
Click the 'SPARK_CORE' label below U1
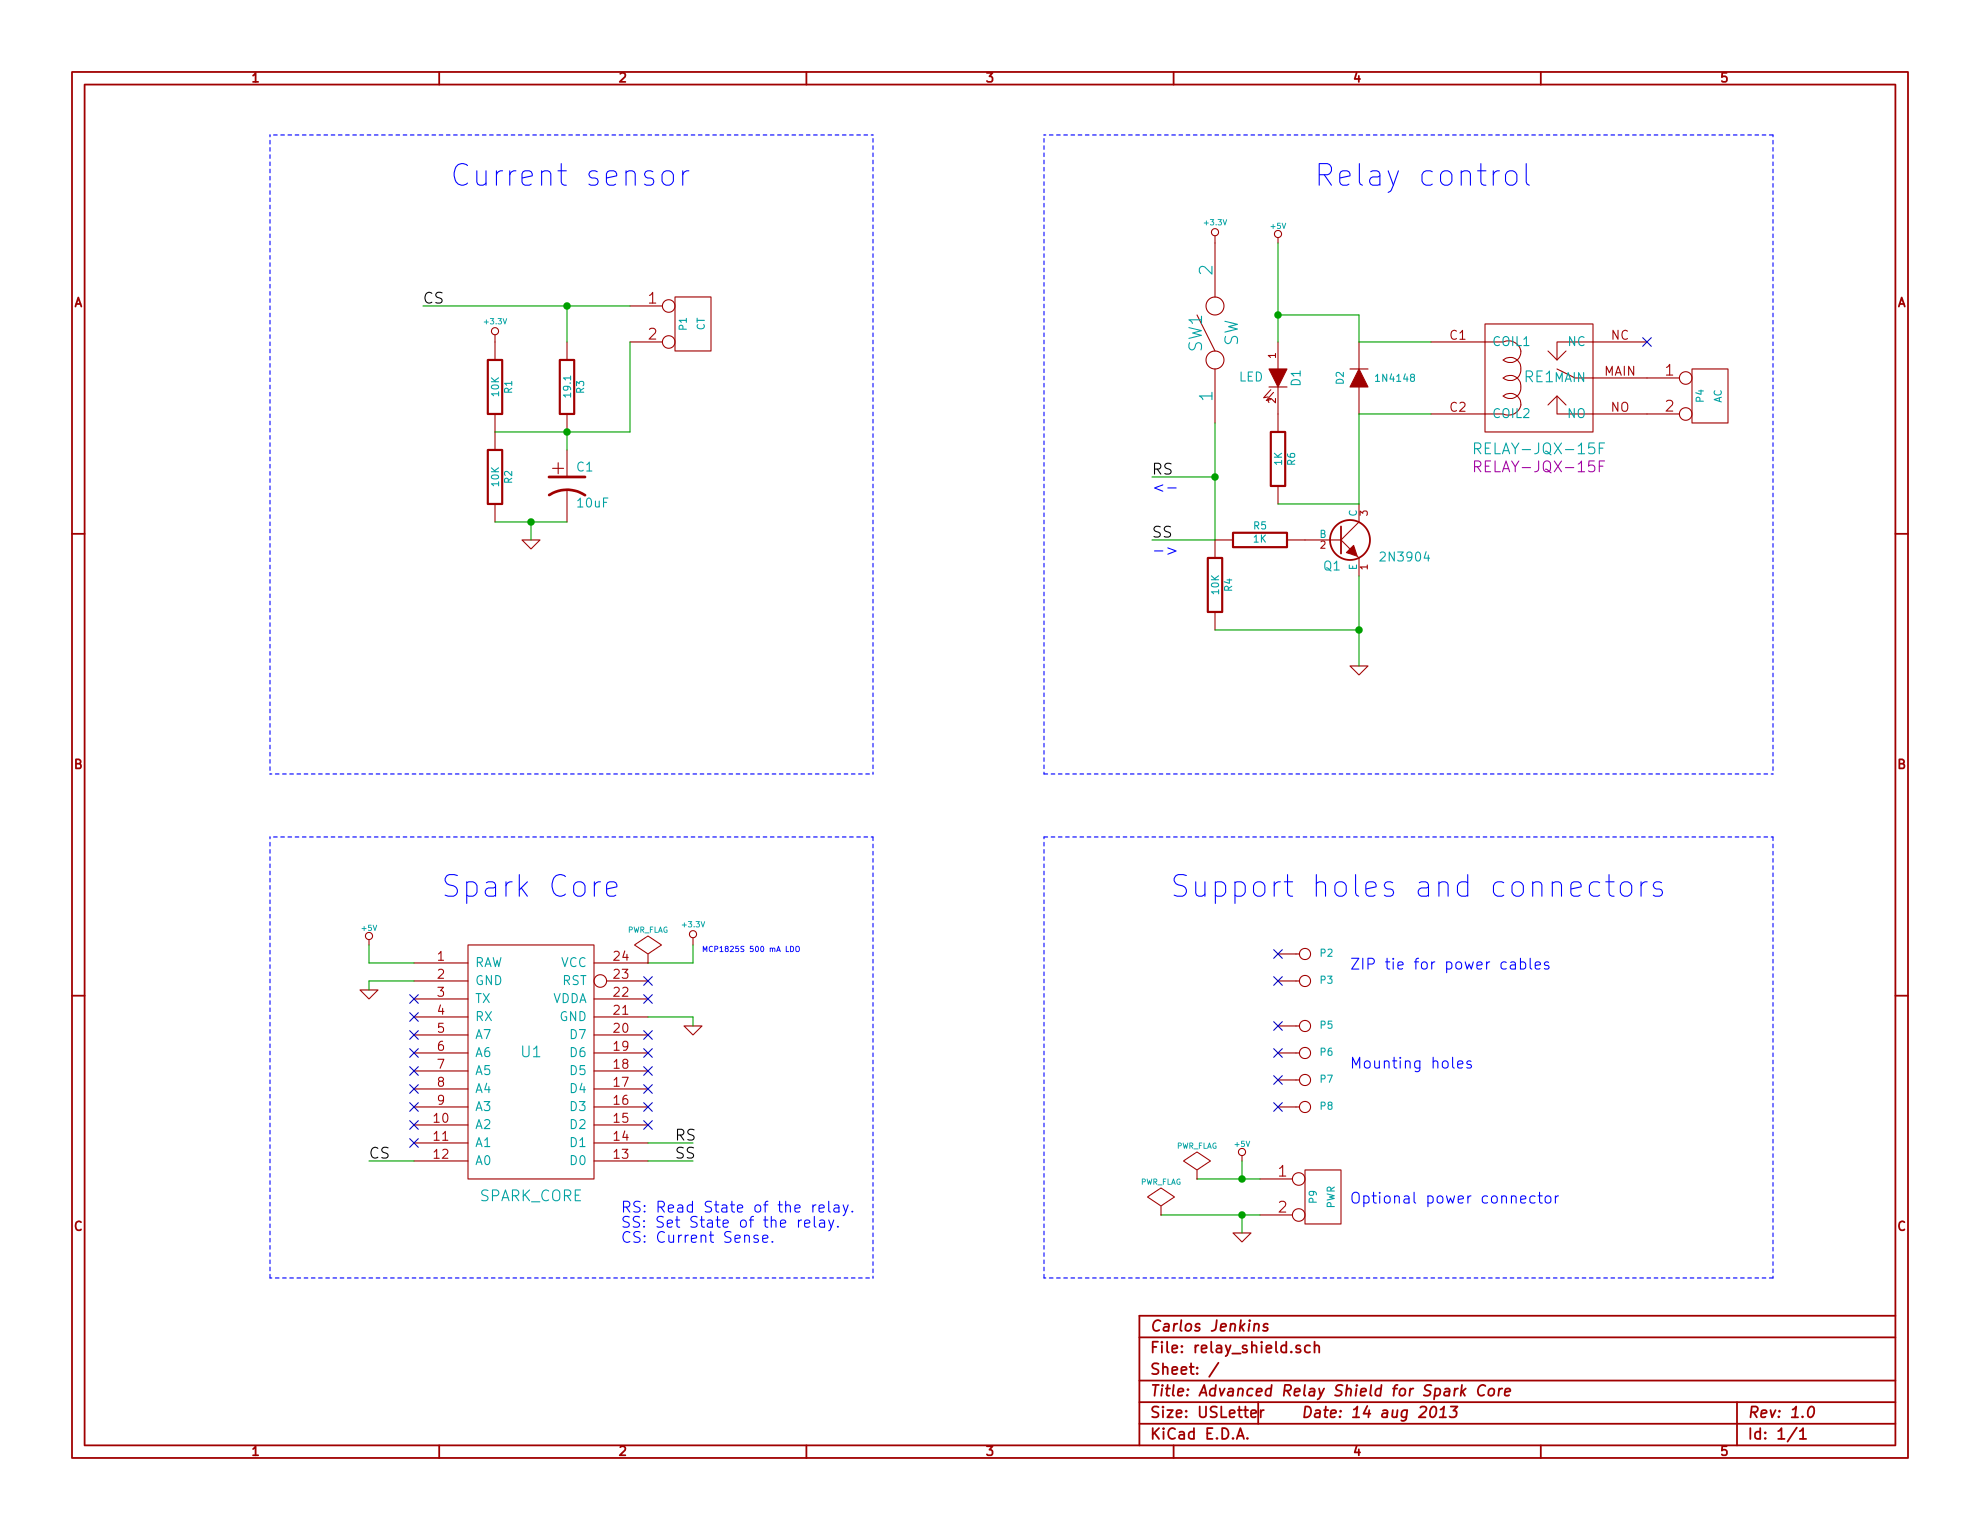530,1196
